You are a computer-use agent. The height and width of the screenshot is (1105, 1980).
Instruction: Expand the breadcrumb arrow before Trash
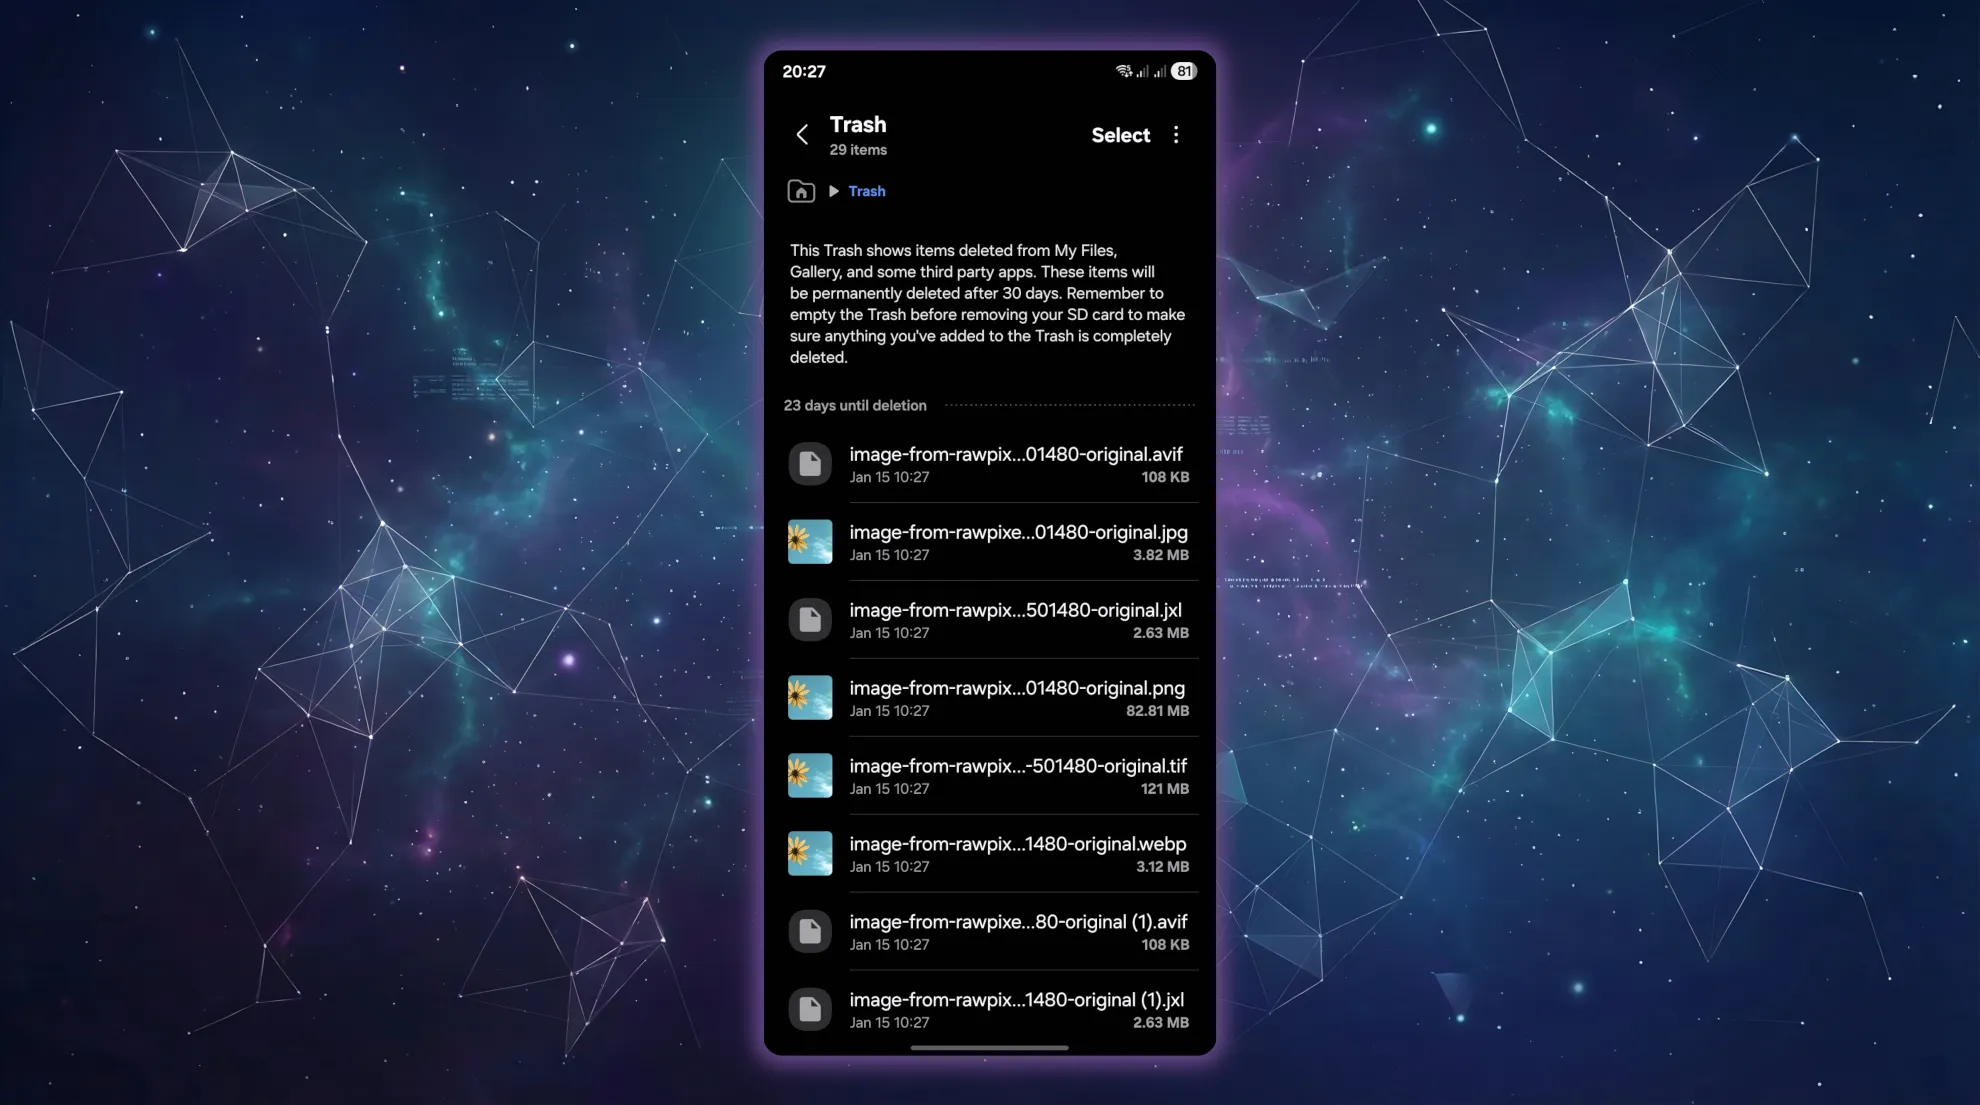[x=833, y=191]
